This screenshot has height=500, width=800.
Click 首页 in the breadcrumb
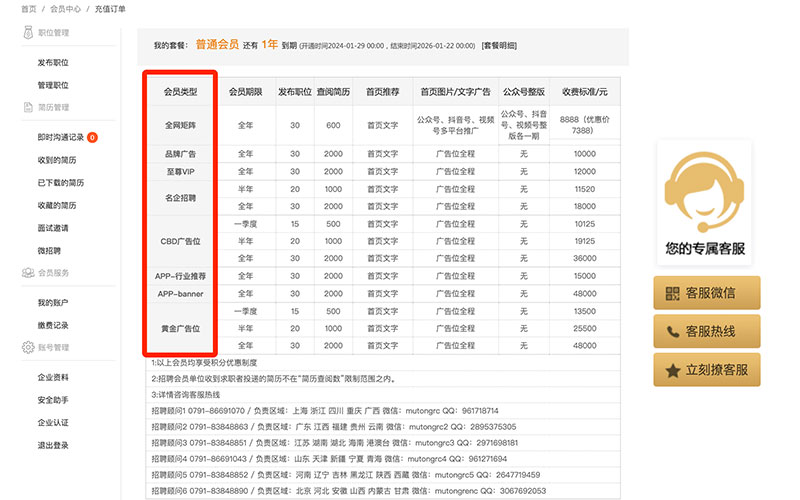pyautogui.click(x=29, y=9)
